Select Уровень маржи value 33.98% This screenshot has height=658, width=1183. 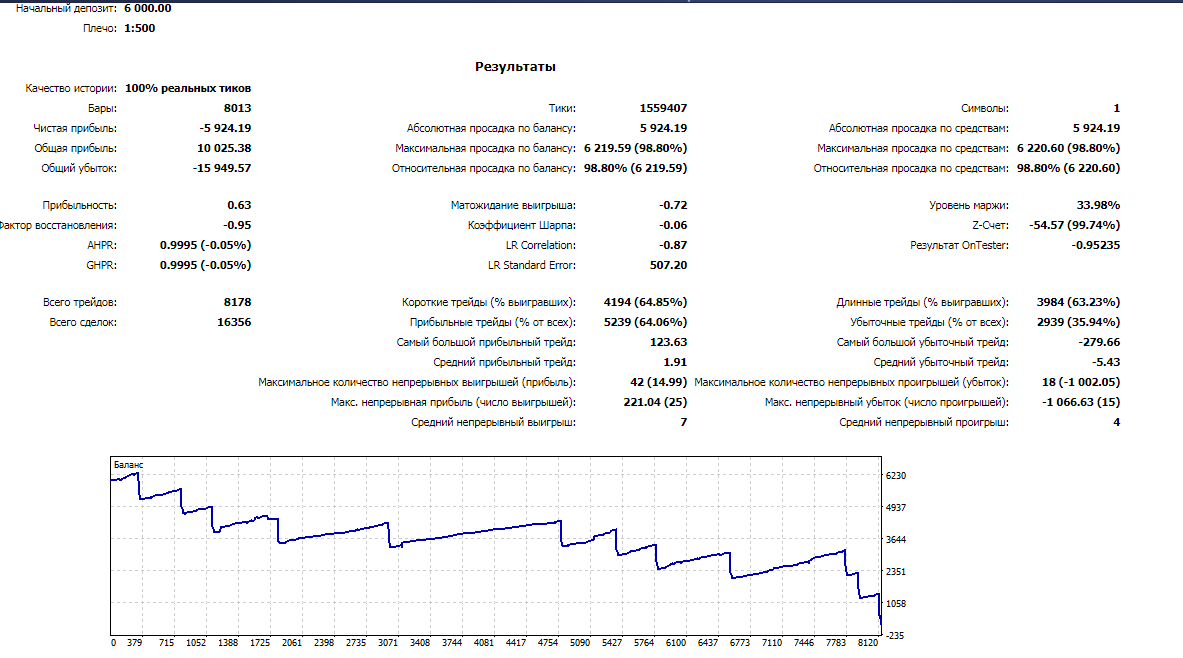point(1098,205)
